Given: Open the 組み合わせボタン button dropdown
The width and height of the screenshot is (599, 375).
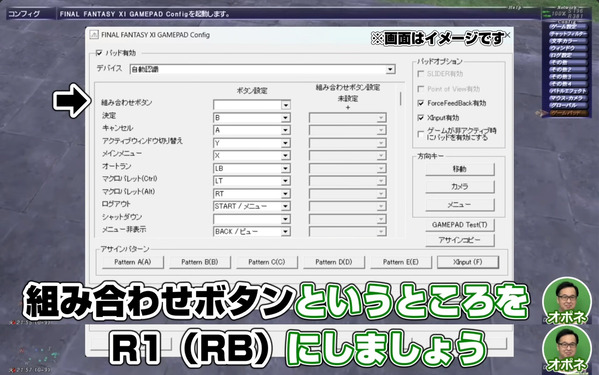Looking at the screenshot, I should (252, 105).
